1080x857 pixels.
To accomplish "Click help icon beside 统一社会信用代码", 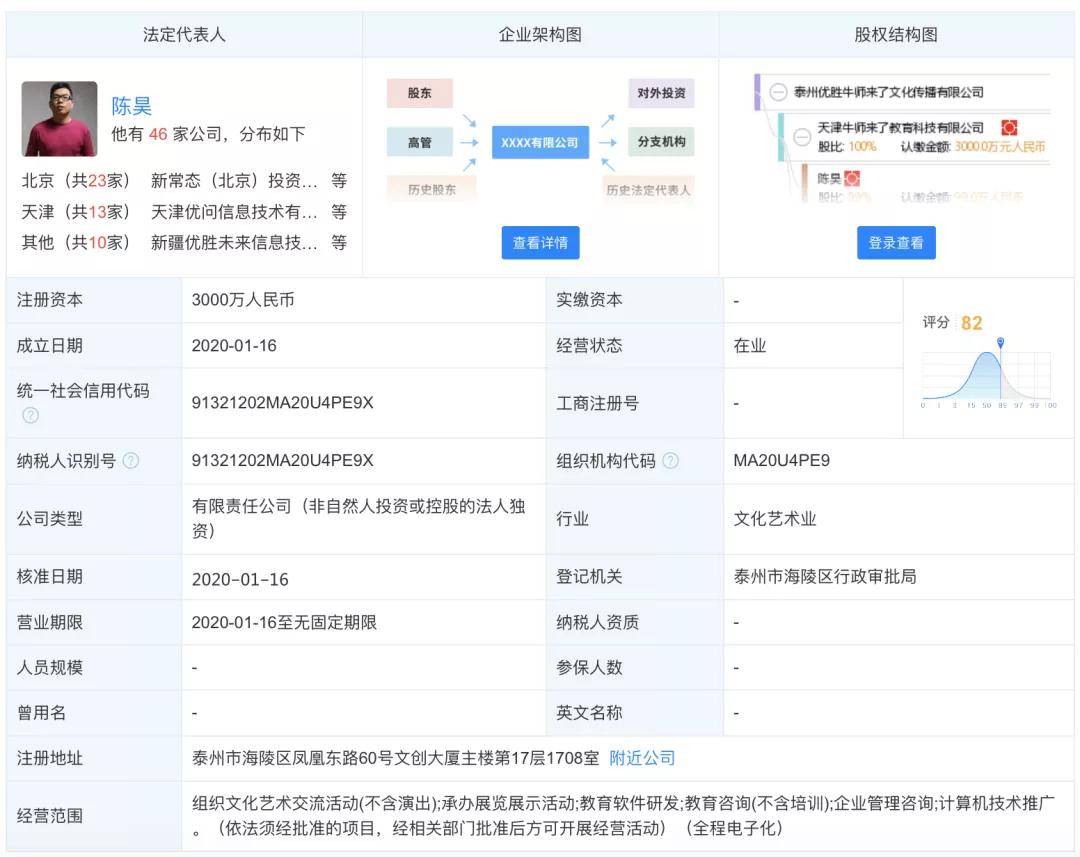I will click(x=30, y=415).
